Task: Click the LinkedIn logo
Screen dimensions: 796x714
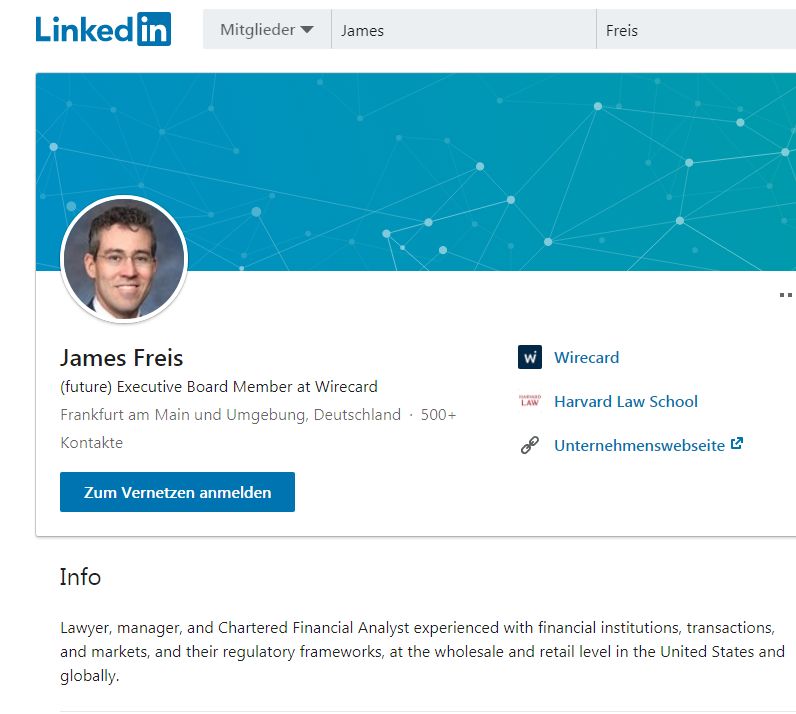Action: coord(103,29)
